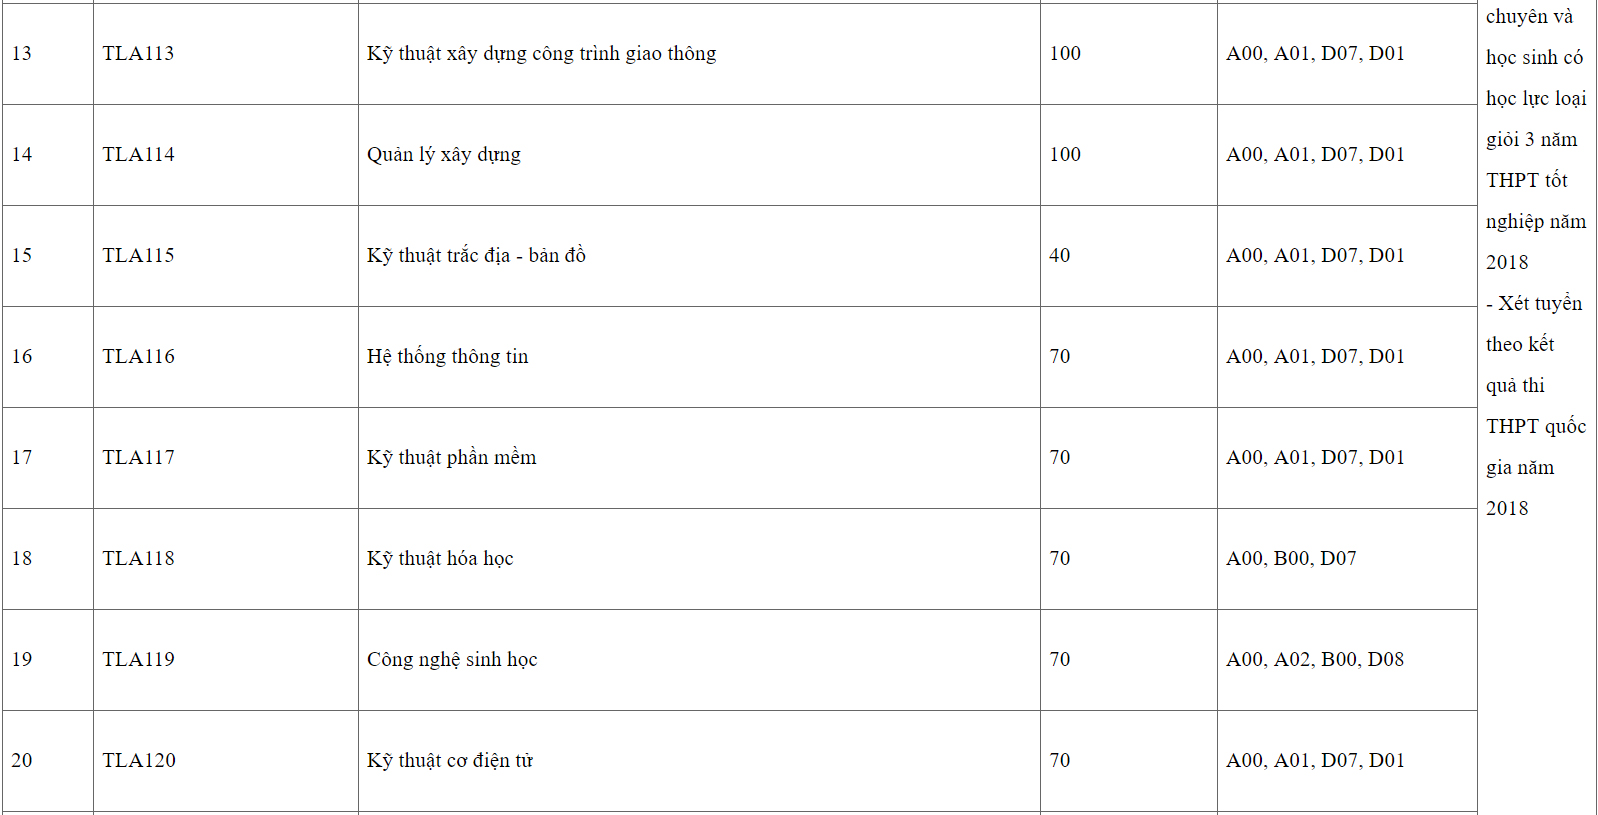Click 'Kỹ thuật phần mềm' program name
Image resolution: width=1598 pixels, height=815 pixels.
[451, 458]
